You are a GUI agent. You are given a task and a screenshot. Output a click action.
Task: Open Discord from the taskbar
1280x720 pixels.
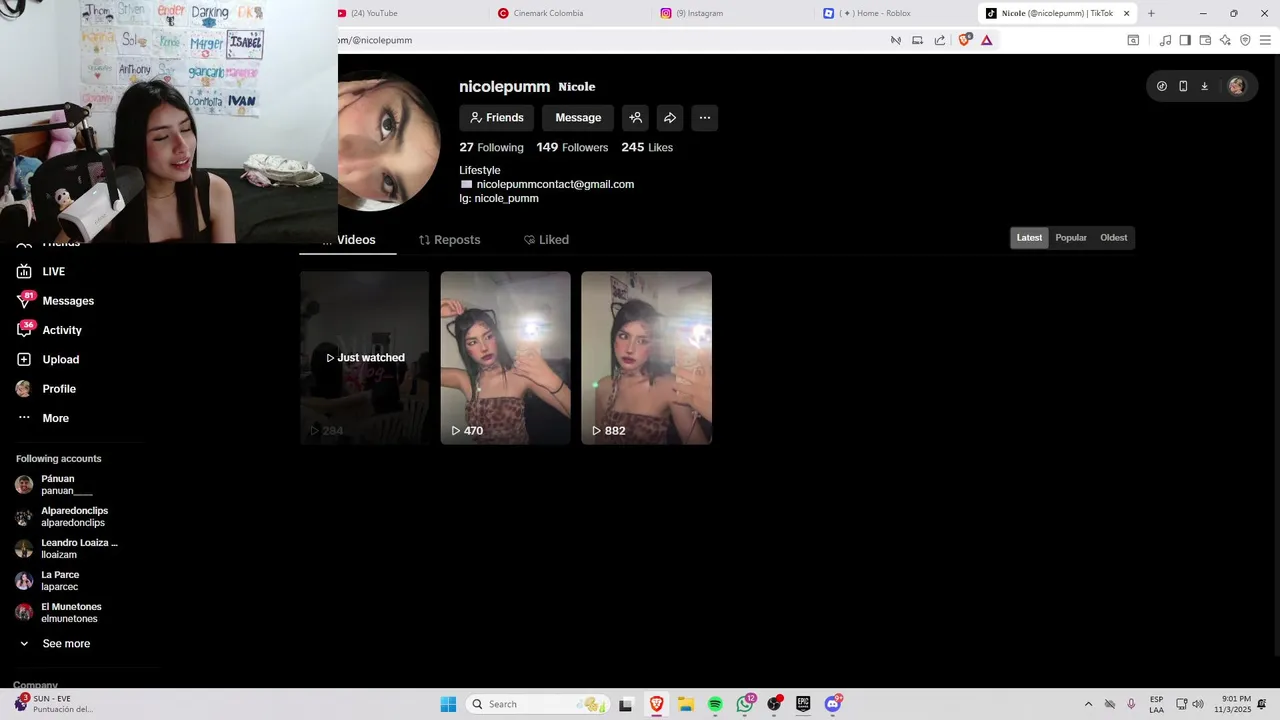coord(833,704)
